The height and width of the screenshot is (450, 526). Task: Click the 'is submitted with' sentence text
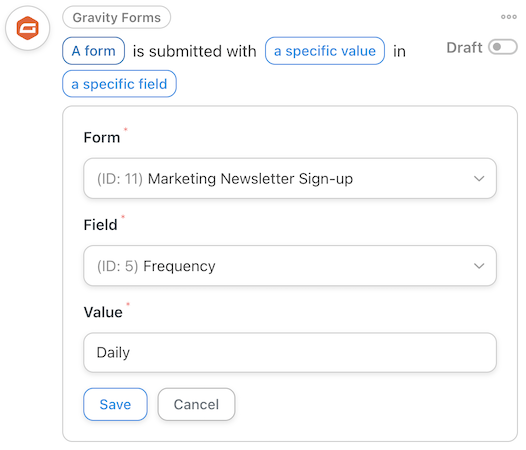(195, 51)
